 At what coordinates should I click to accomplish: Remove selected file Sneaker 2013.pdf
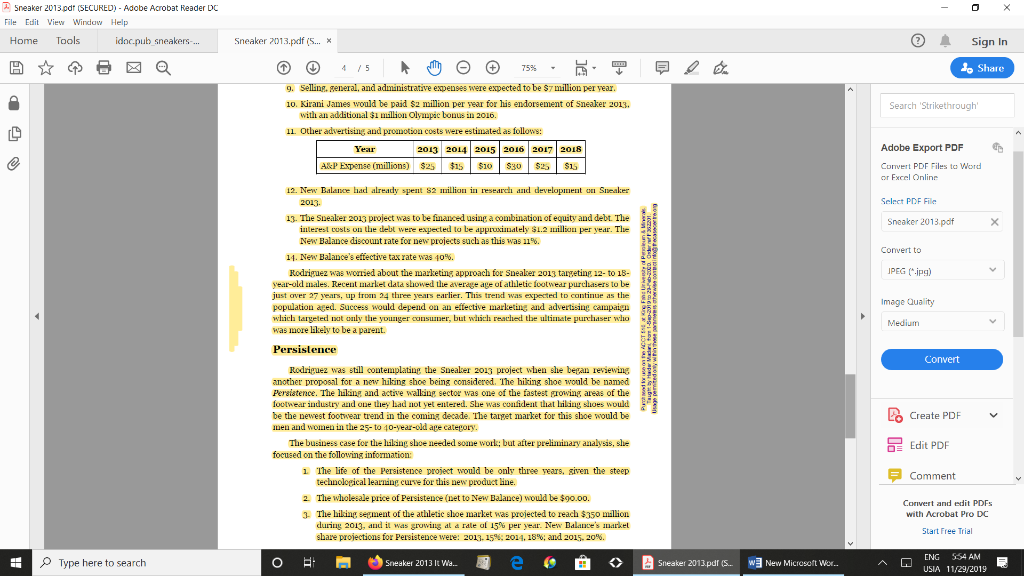coord(994,222)
